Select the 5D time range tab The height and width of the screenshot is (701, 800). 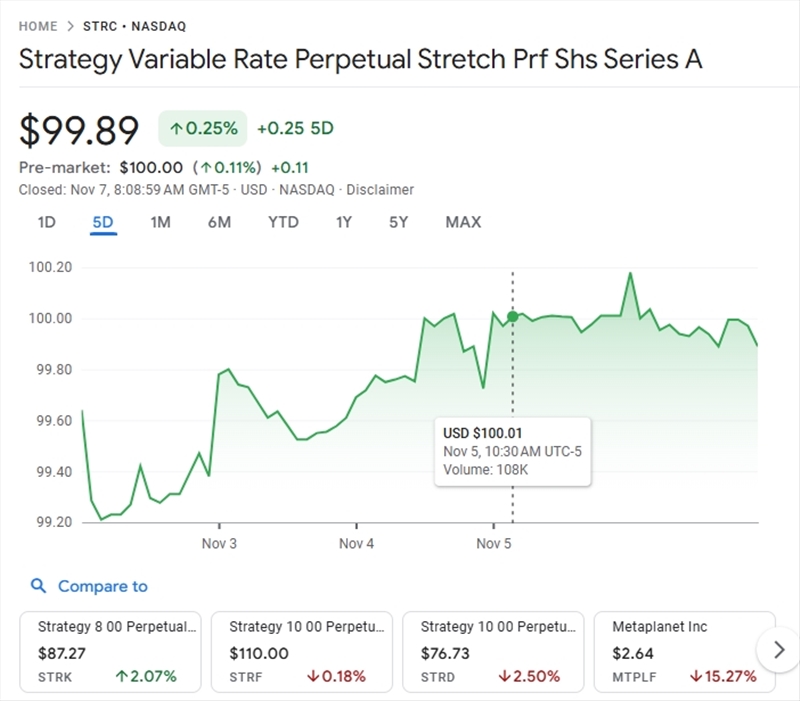[x=103, y=222]
